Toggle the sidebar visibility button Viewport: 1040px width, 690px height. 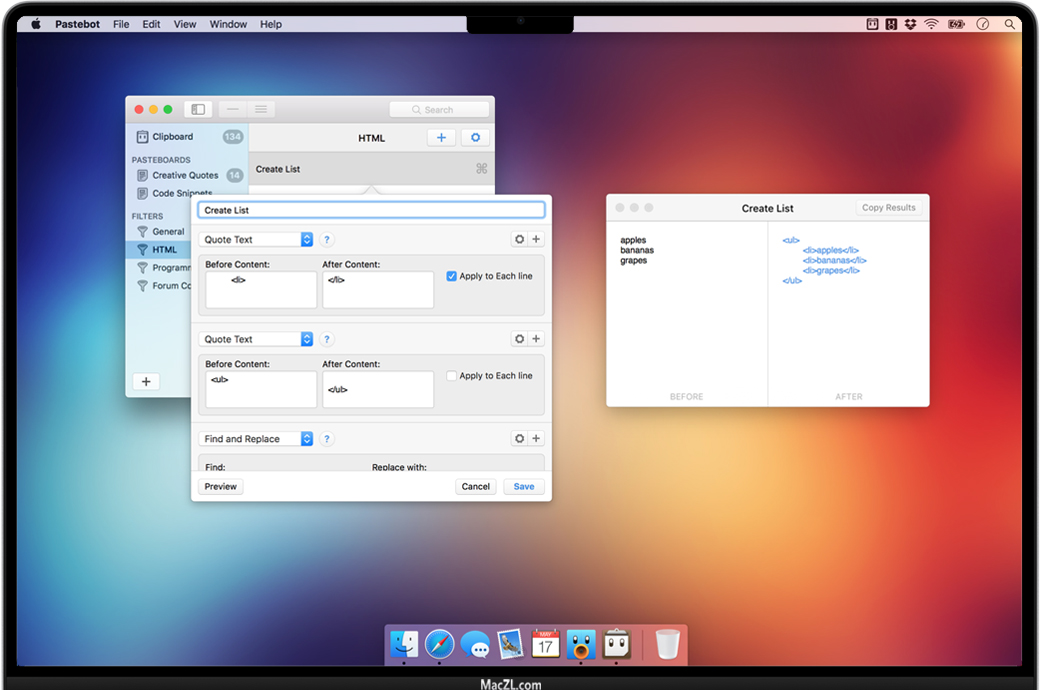pos(198,109)
